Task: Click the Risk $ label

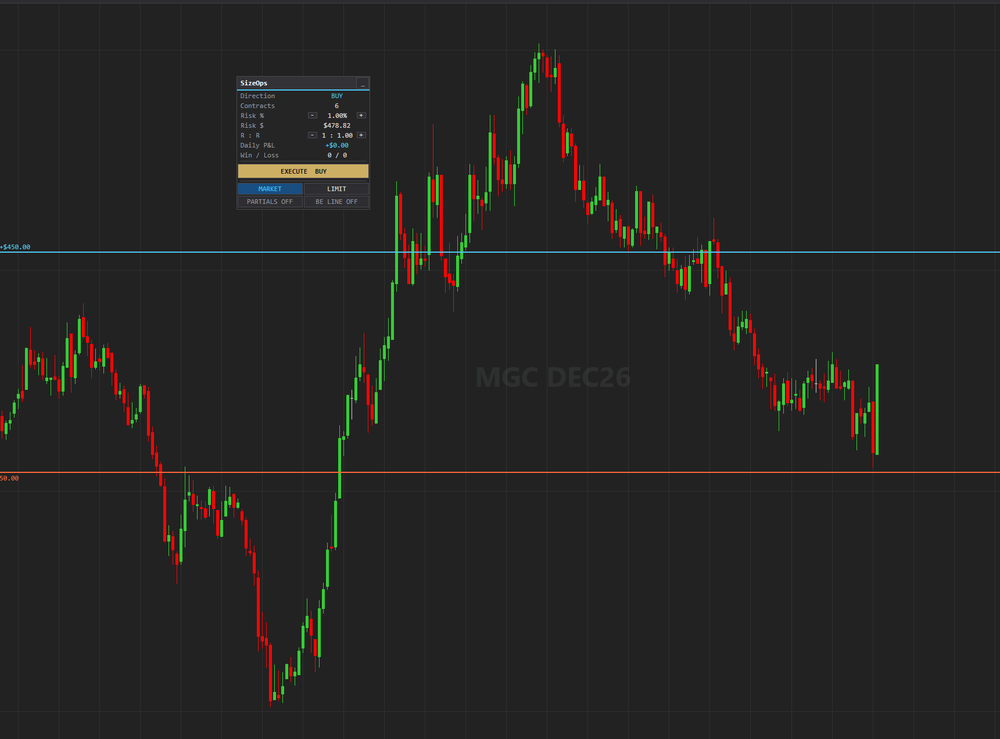Action: pos(252,126)
